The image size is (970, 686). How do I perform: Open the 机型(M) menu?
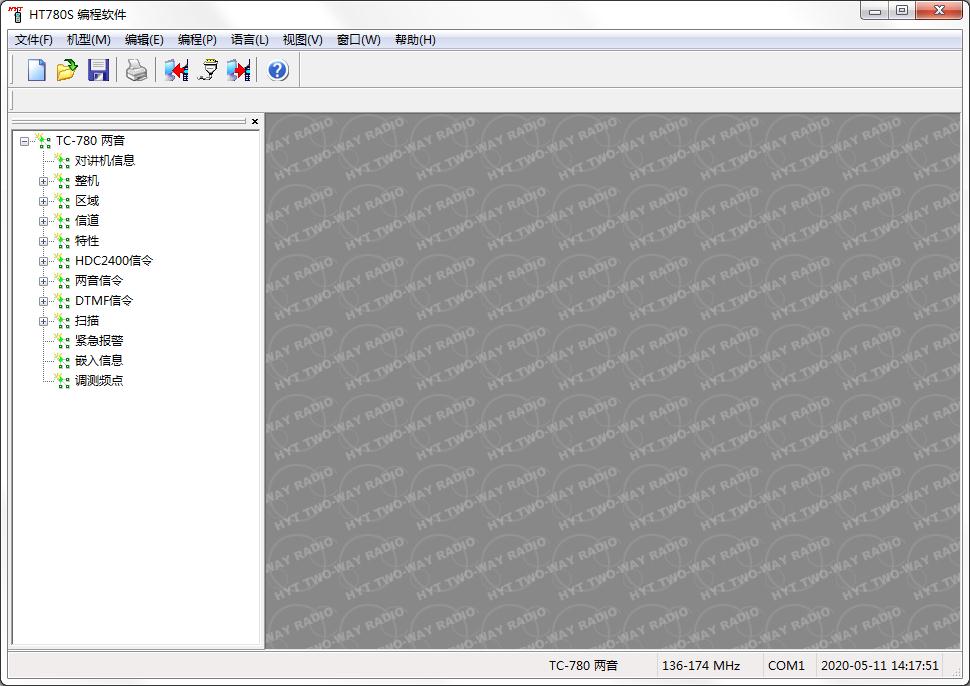[x=88, y=40]
